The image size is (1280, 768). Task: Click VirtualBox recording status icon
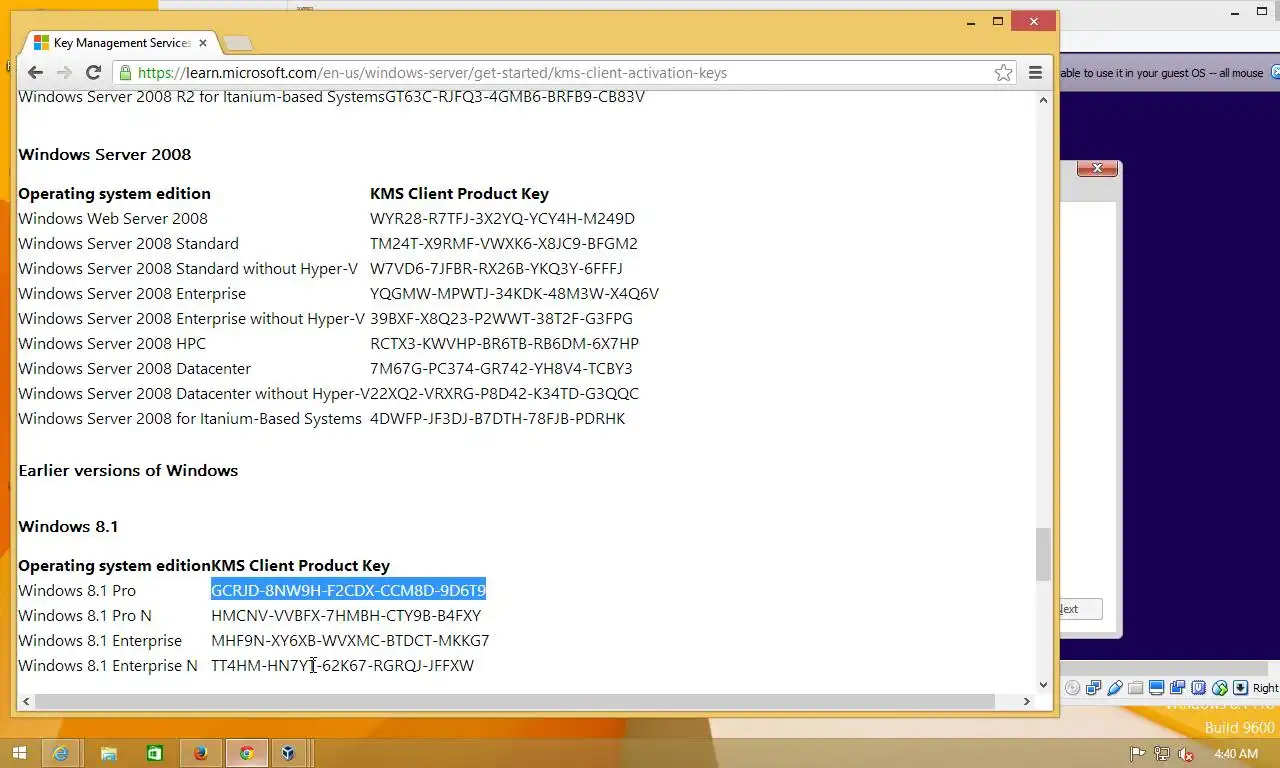click(1178, 688)
